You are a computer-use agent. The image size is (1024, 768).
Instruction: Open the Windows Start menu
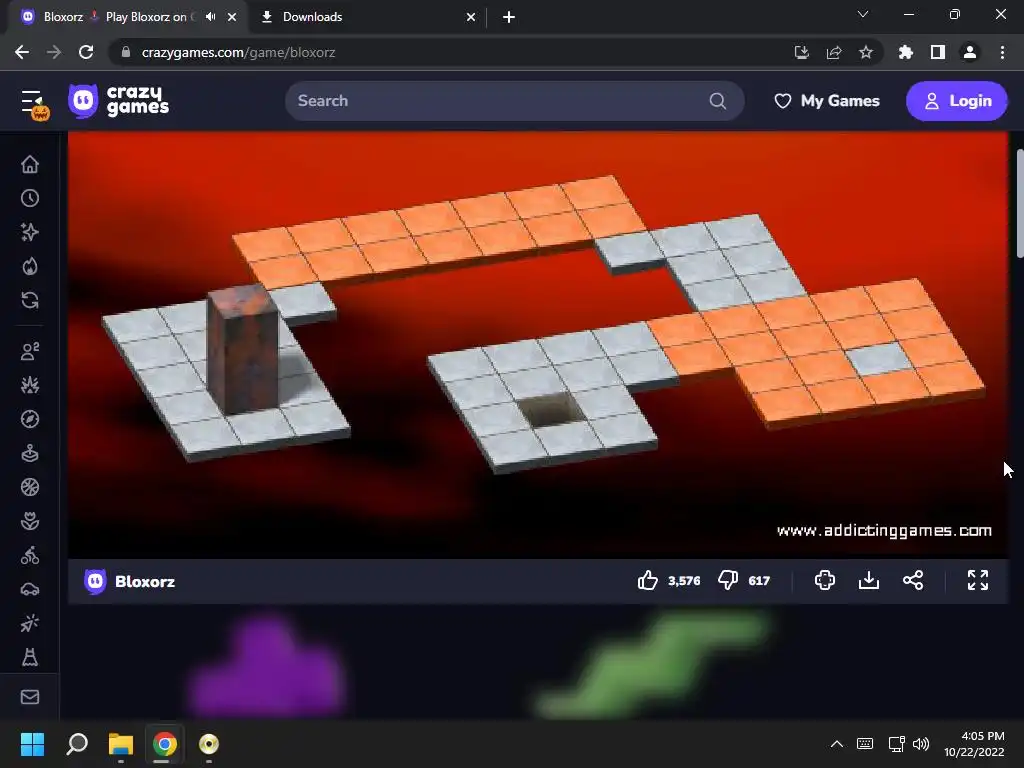point(32,744)
